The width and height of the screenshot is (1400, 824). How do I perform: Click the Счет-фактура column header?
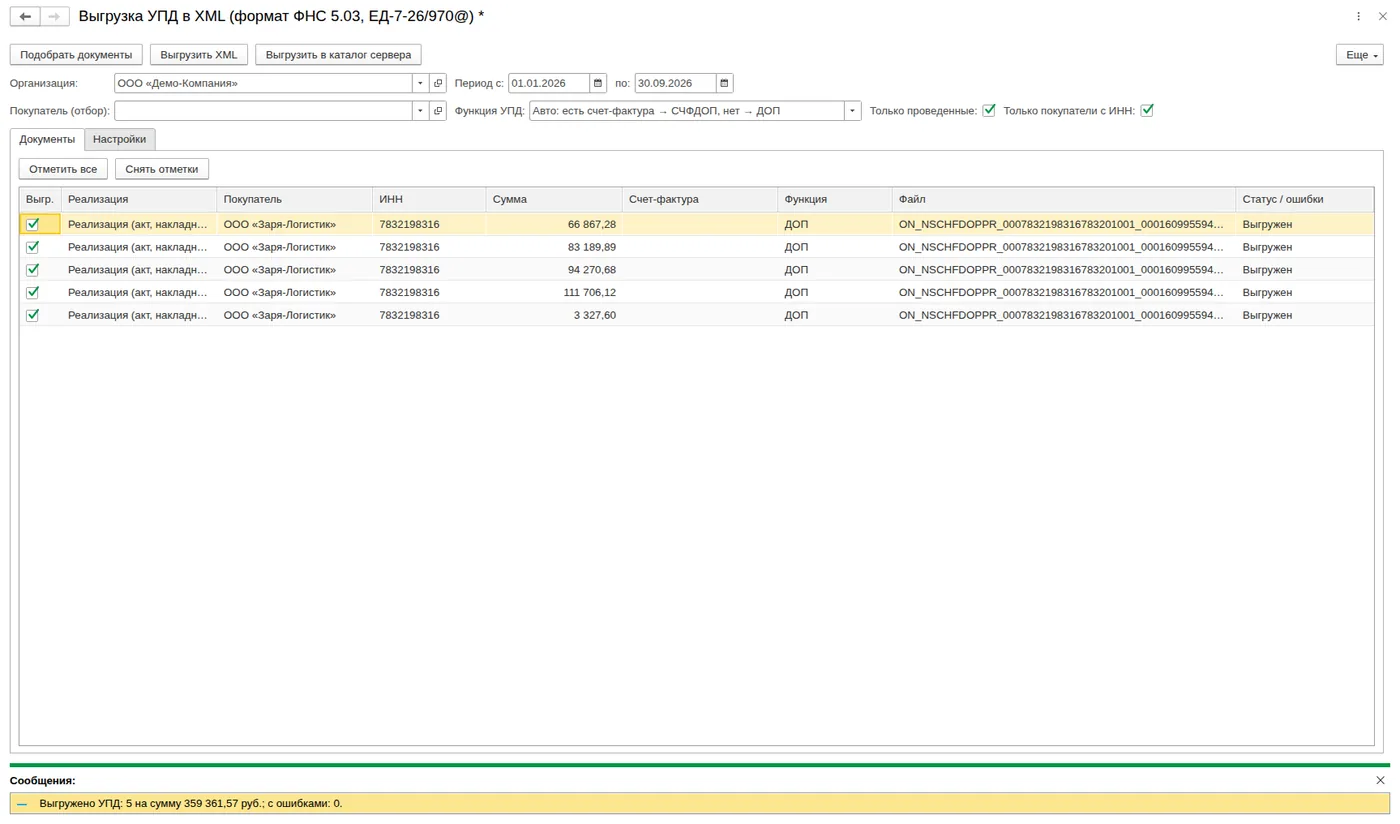tap(700, 200)
